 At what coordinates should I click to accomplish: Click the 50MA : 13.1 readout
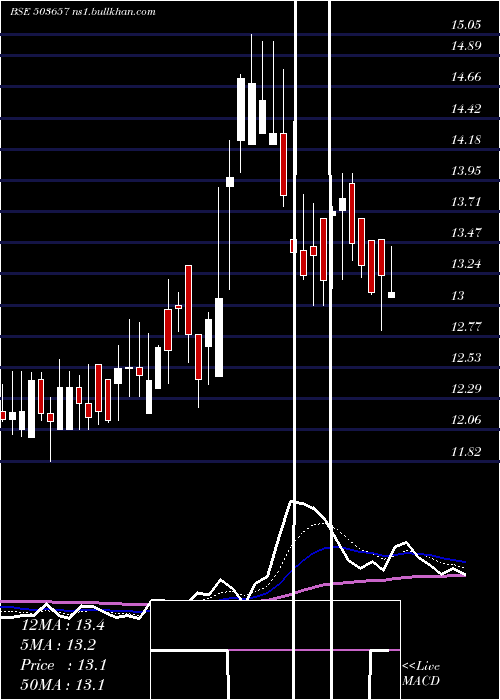click(62, 685)
